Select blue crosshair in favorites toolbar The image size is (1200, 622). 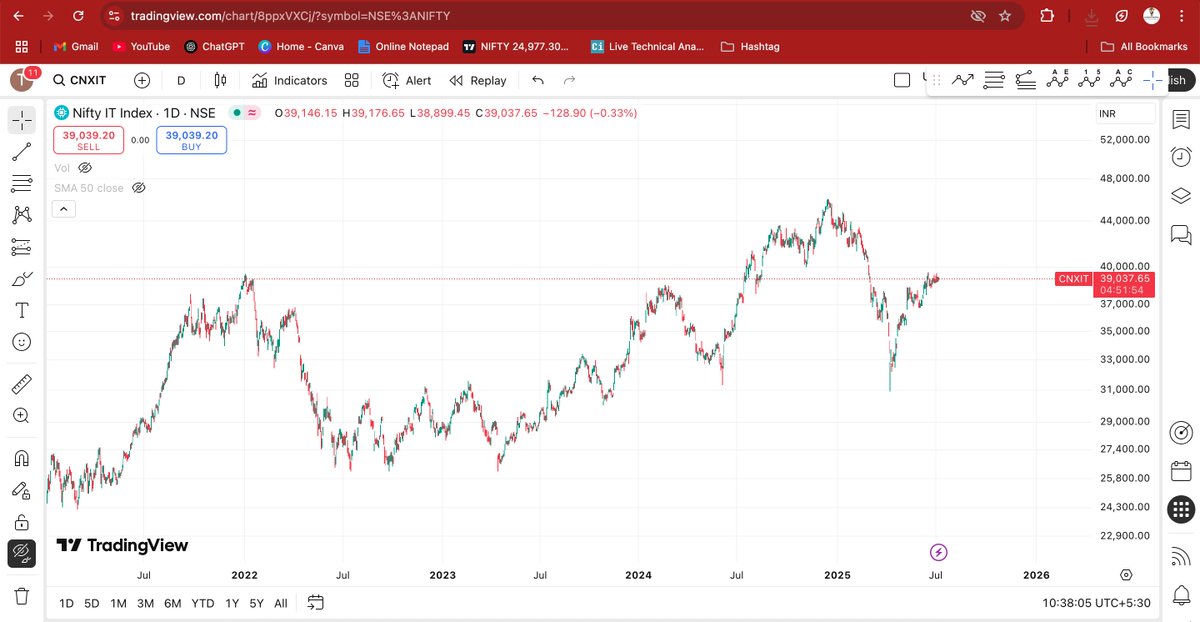point(1152,80)
